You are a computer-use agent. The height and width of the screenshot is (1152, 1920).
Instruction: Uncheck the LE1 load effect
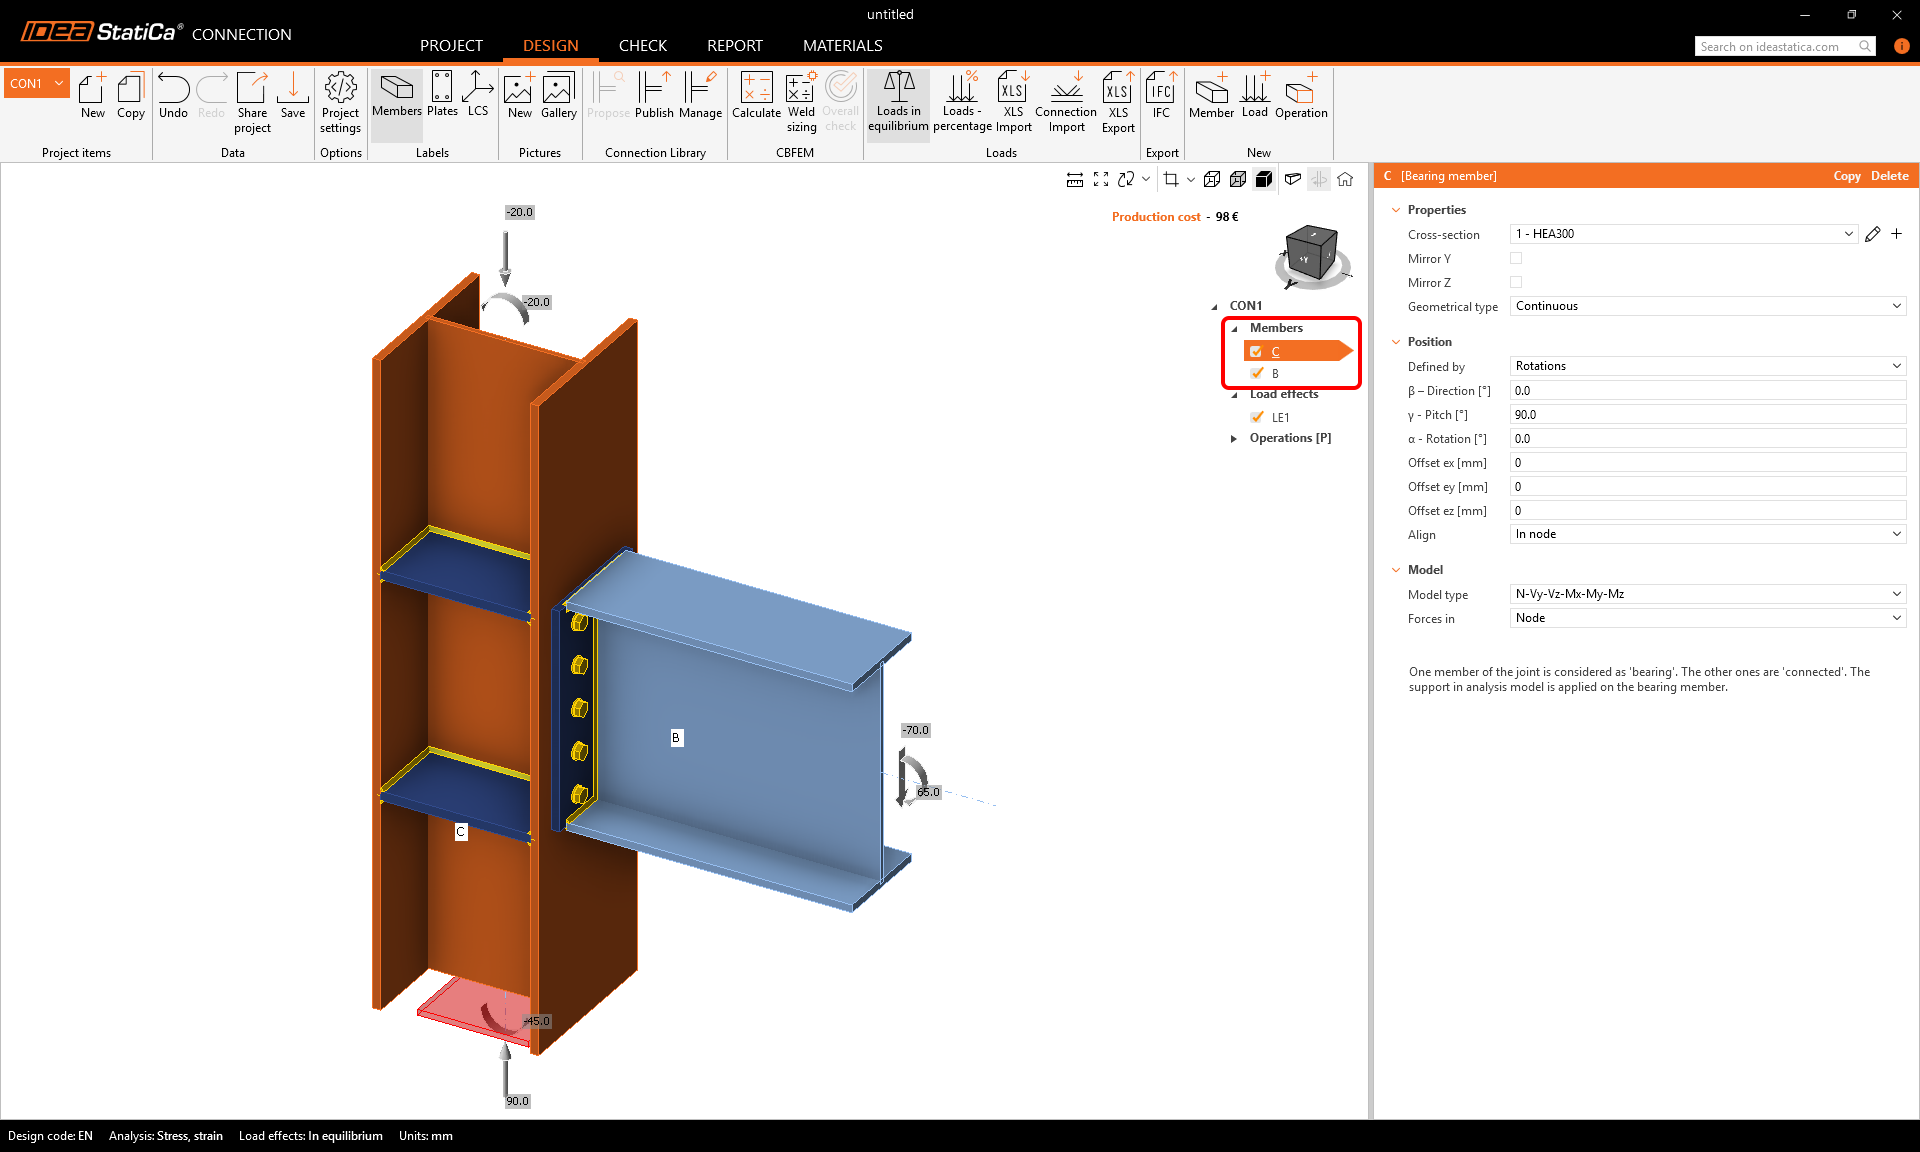point(1257,417)
